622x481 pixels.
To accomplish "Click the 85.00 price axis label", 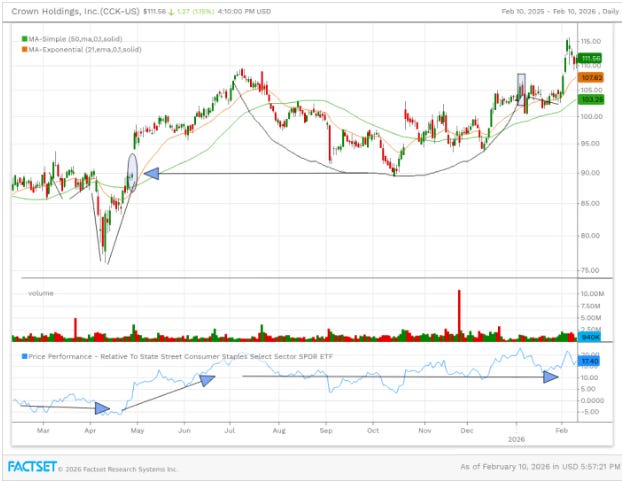I will pos(590,203).
